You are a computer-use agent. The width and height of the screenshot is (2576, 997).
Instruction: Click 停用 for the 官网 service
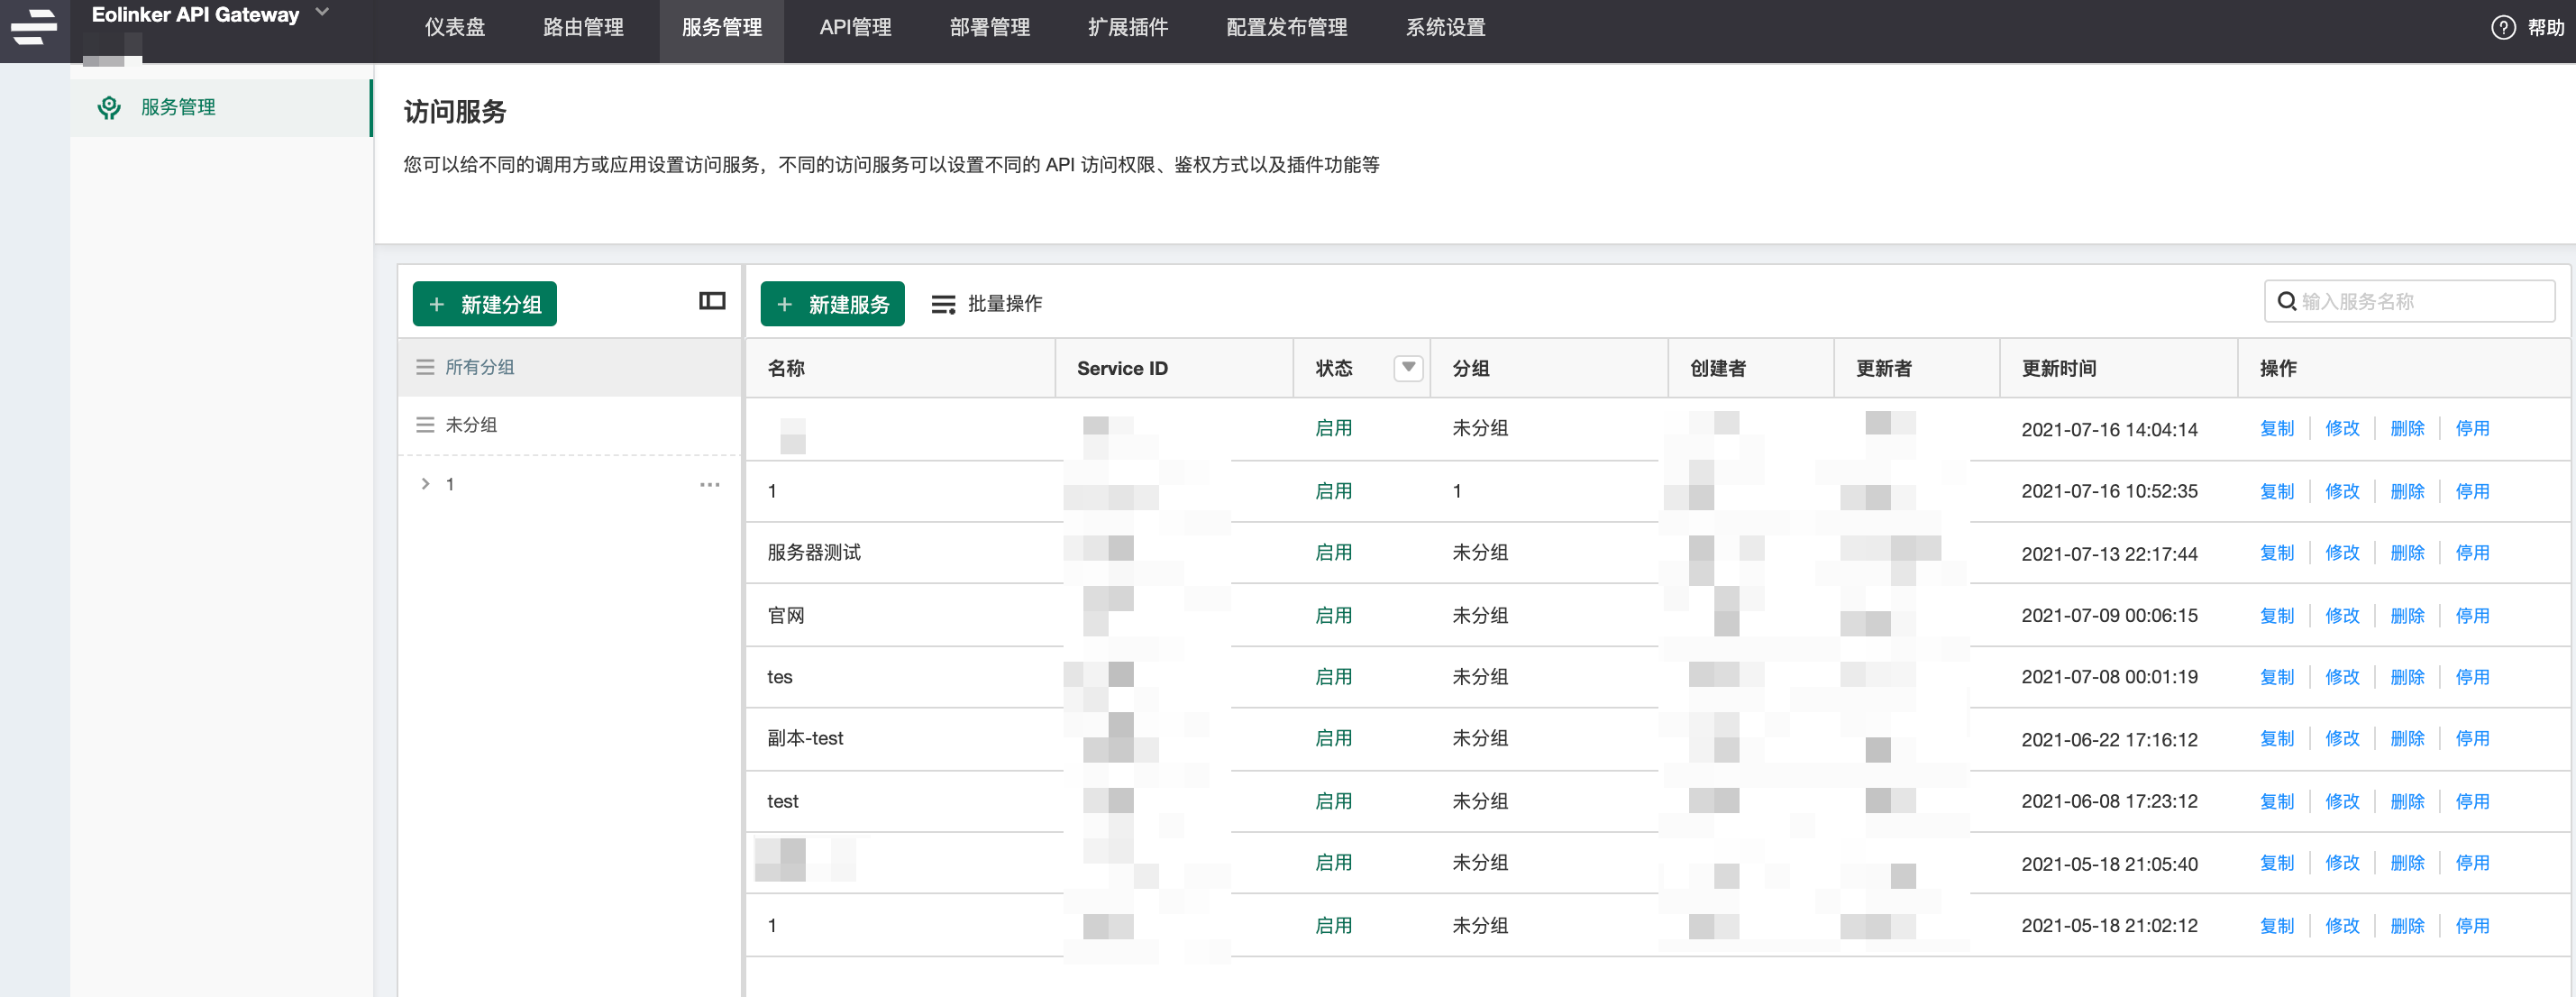2471,615
